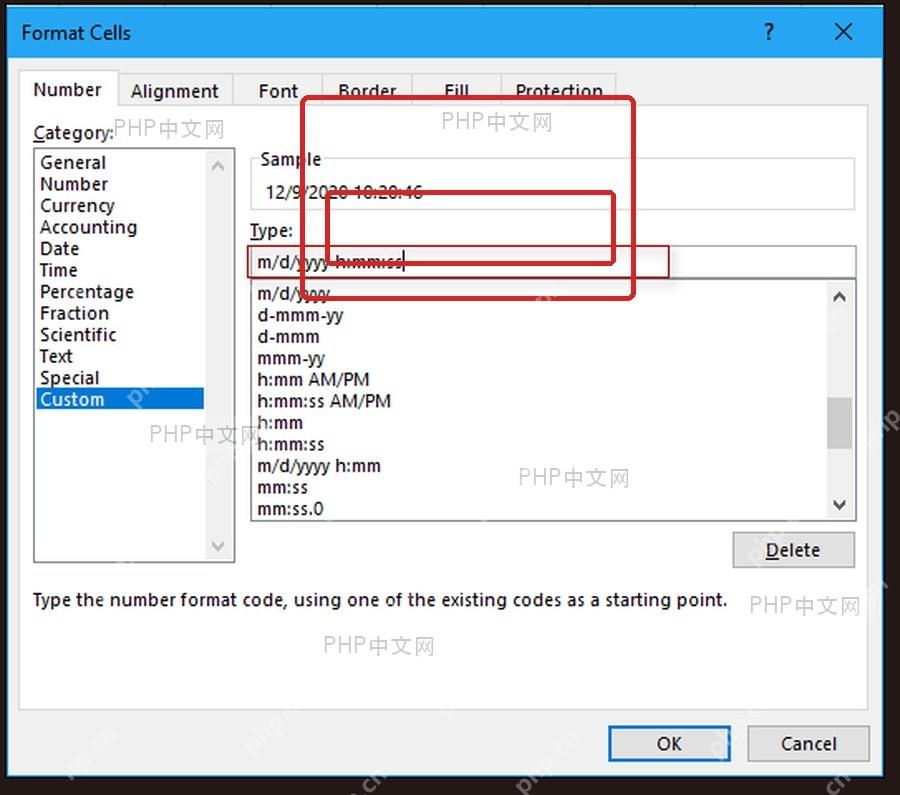
Task: Click the up arrow of format list scrollbar
Action: point(840,297)
